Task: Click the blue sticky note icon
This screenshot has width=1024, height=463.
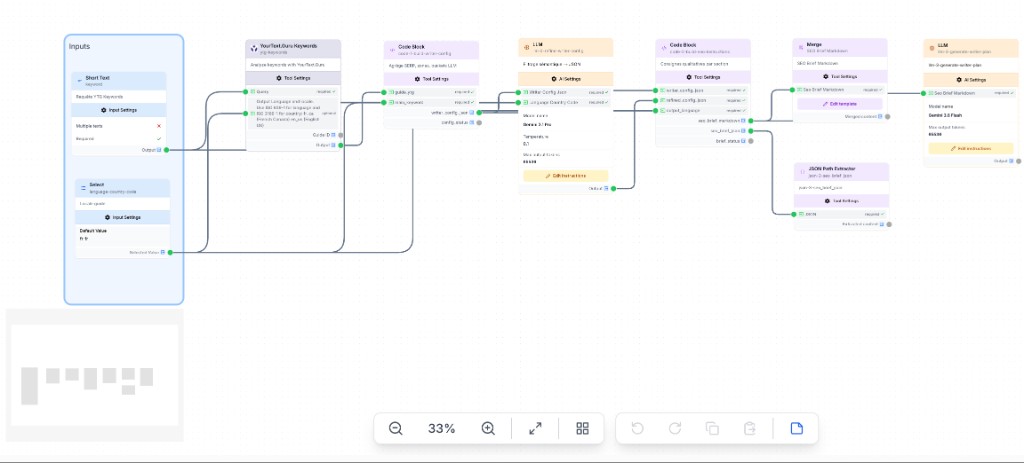Action: (x=796, y=428)
